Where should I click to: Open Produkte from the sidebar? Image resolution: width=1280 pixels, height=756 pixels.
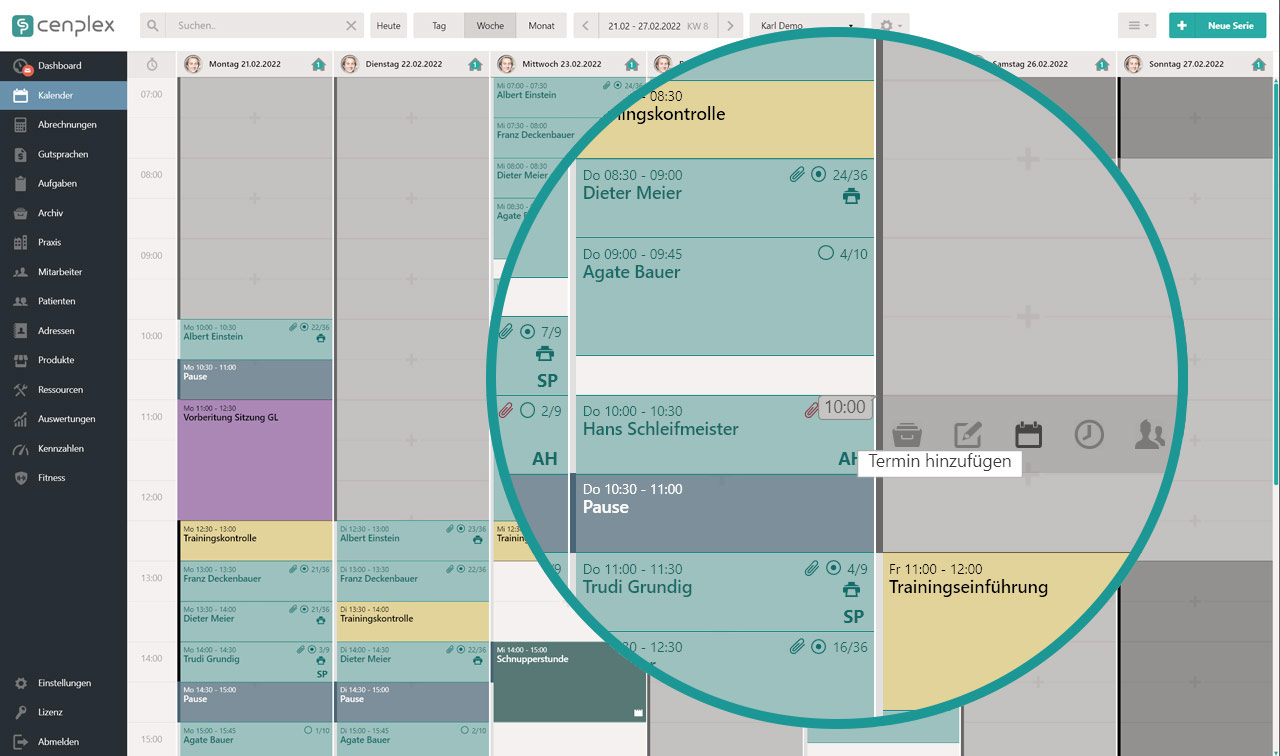64,360
